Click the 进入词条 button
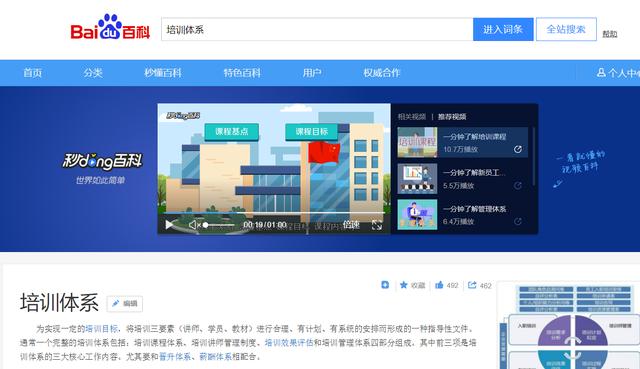 click(503, 29)
